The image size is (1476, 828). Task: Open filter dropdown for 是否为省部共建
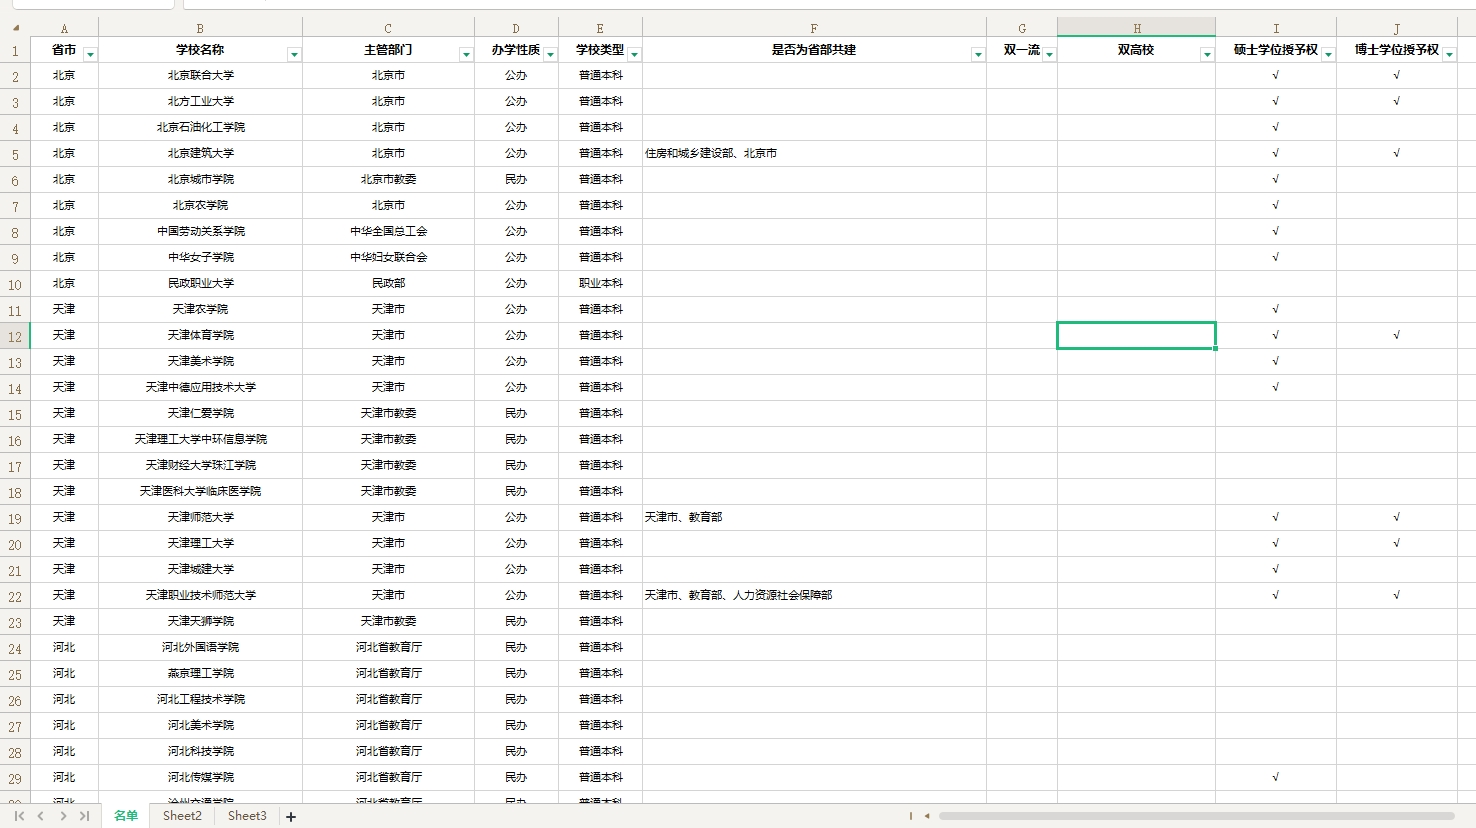coord(978,54)
